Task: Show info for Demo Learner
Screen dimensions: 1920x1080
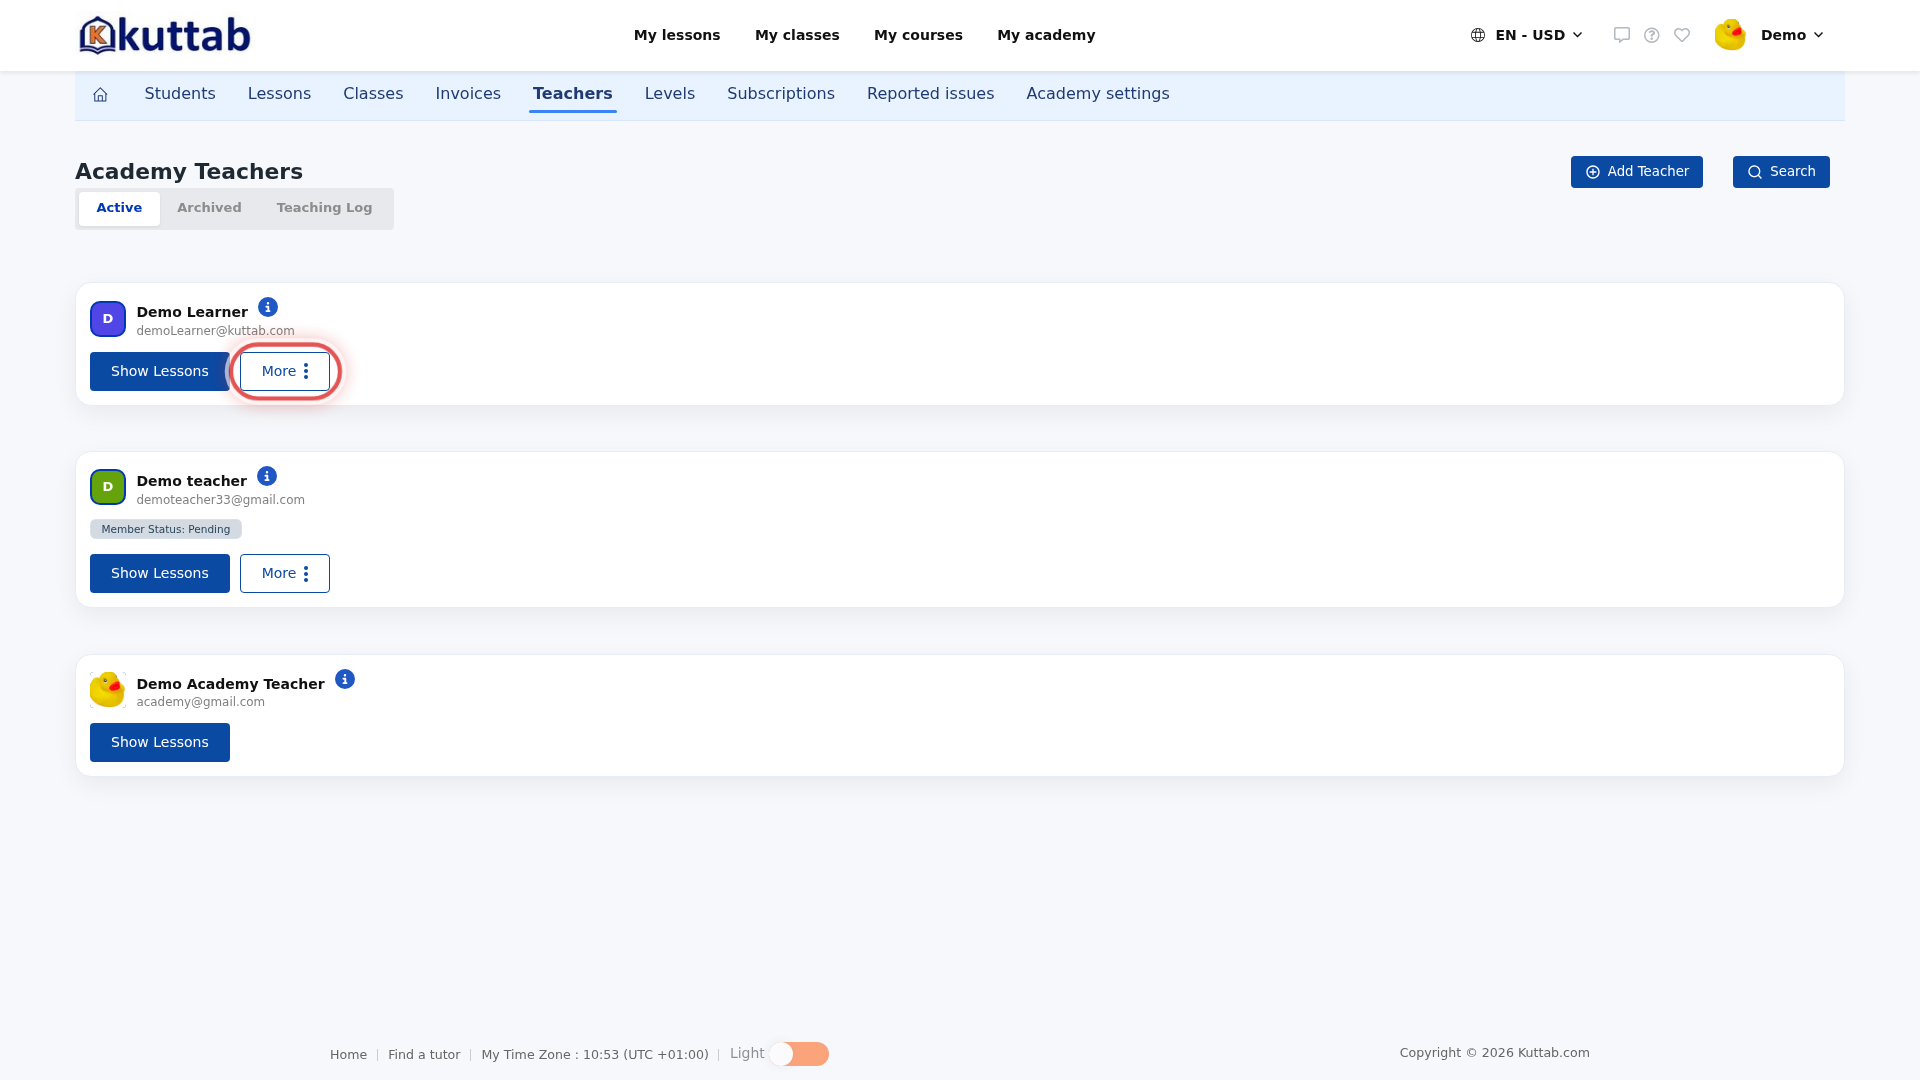Action: pyautogui.click(x=268, y=307)
